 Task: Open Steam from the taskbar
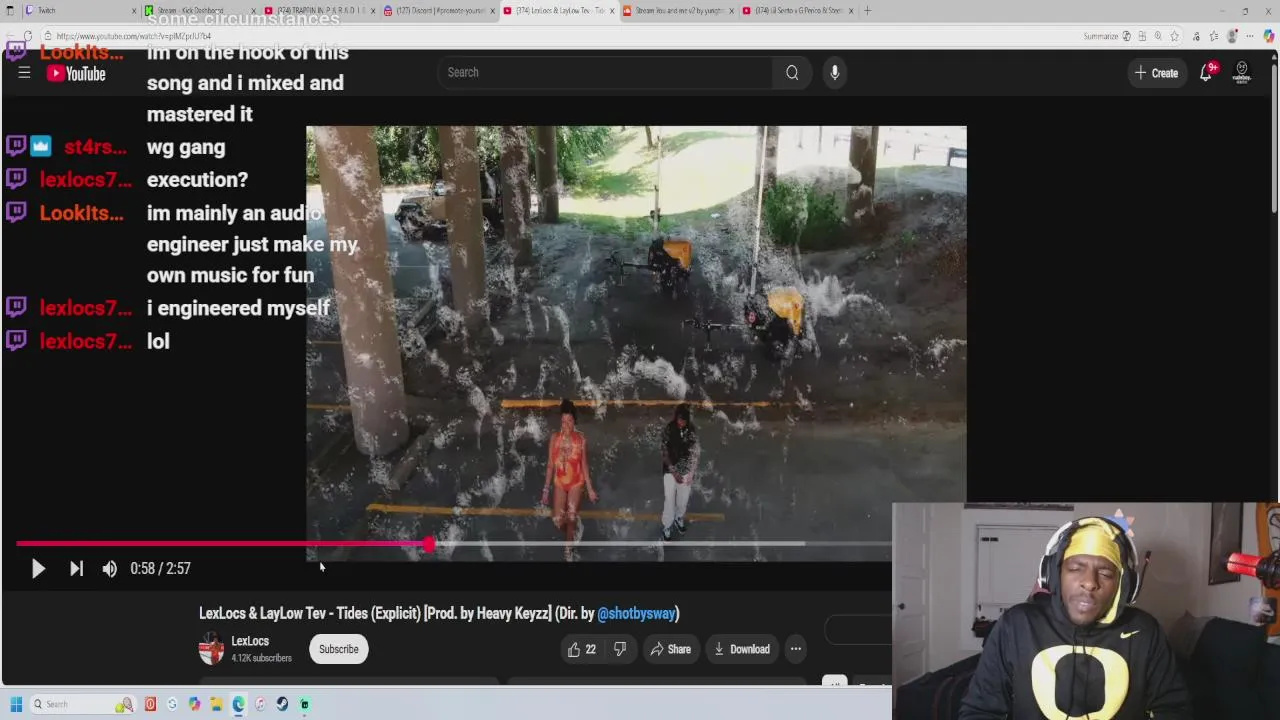(x=282, y=704)
